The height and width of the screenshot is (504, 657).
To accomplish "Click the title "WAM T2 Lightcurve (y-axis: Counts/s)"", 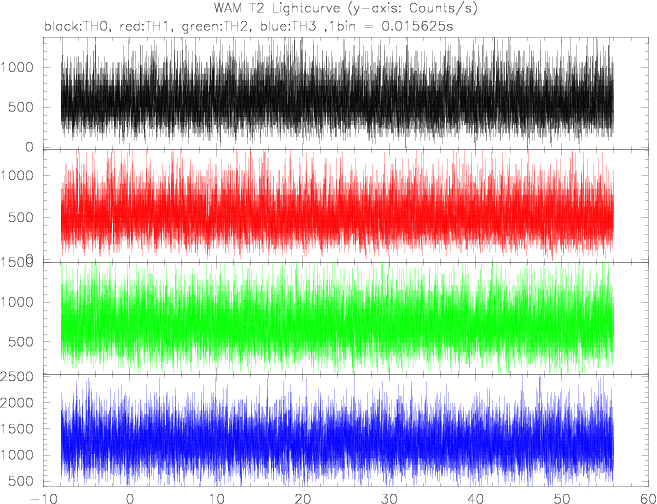I will pos(345,8).
